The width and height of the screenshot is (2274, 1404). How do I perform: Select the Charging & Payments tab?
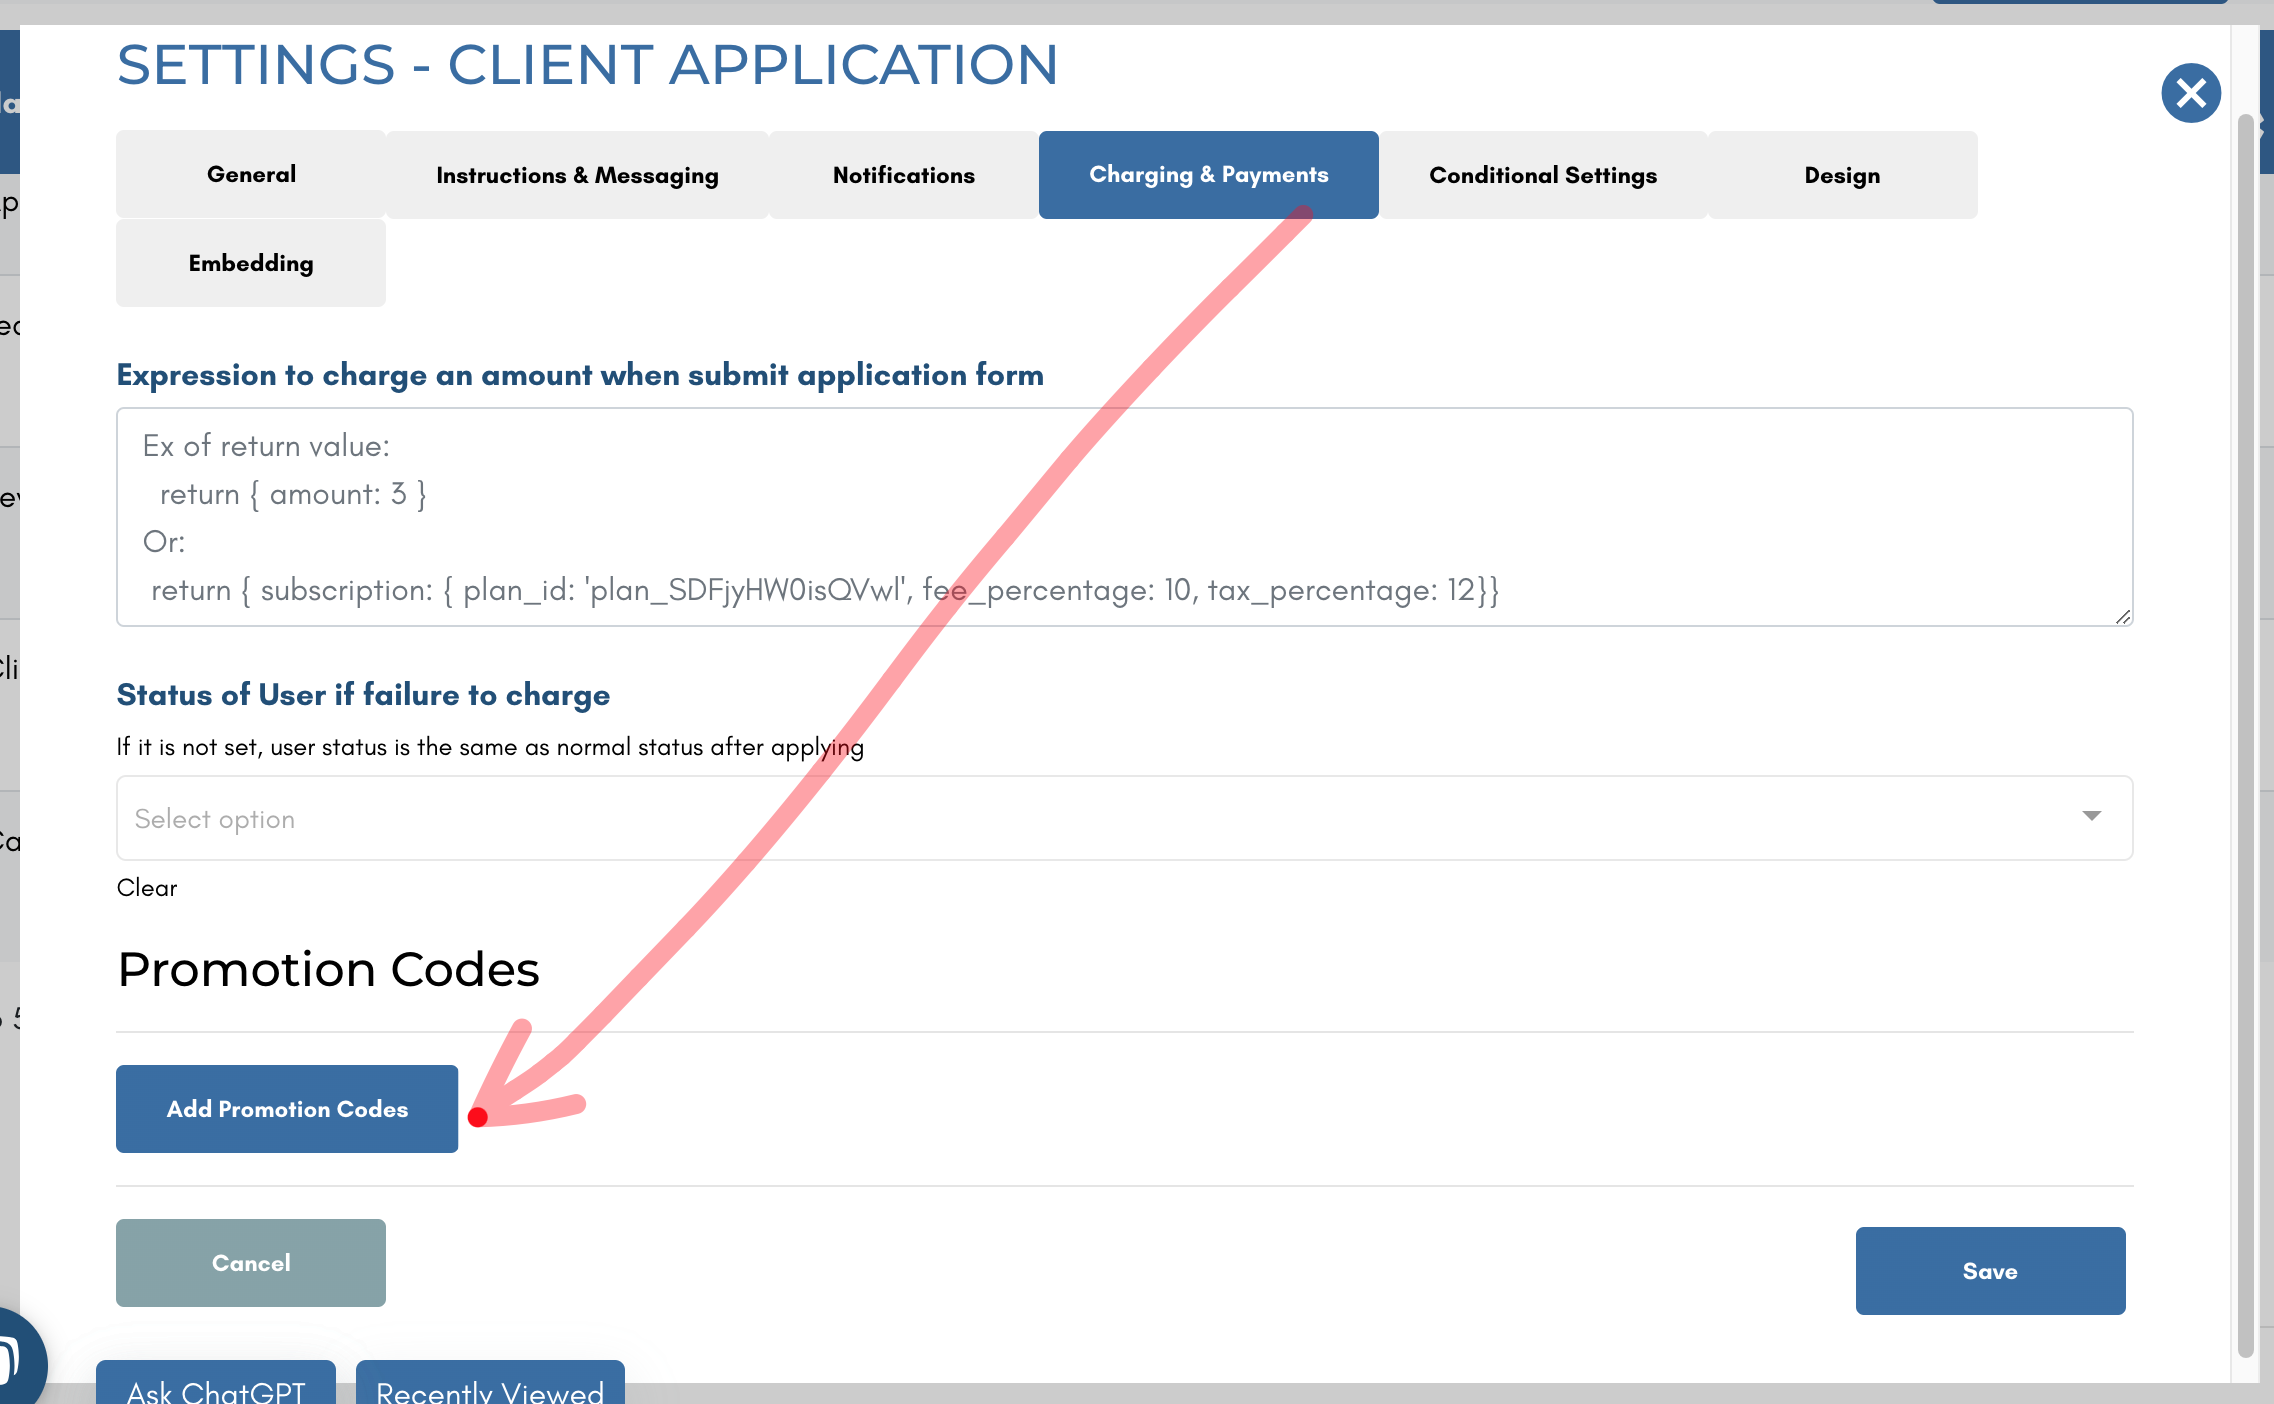[1207, 174]
